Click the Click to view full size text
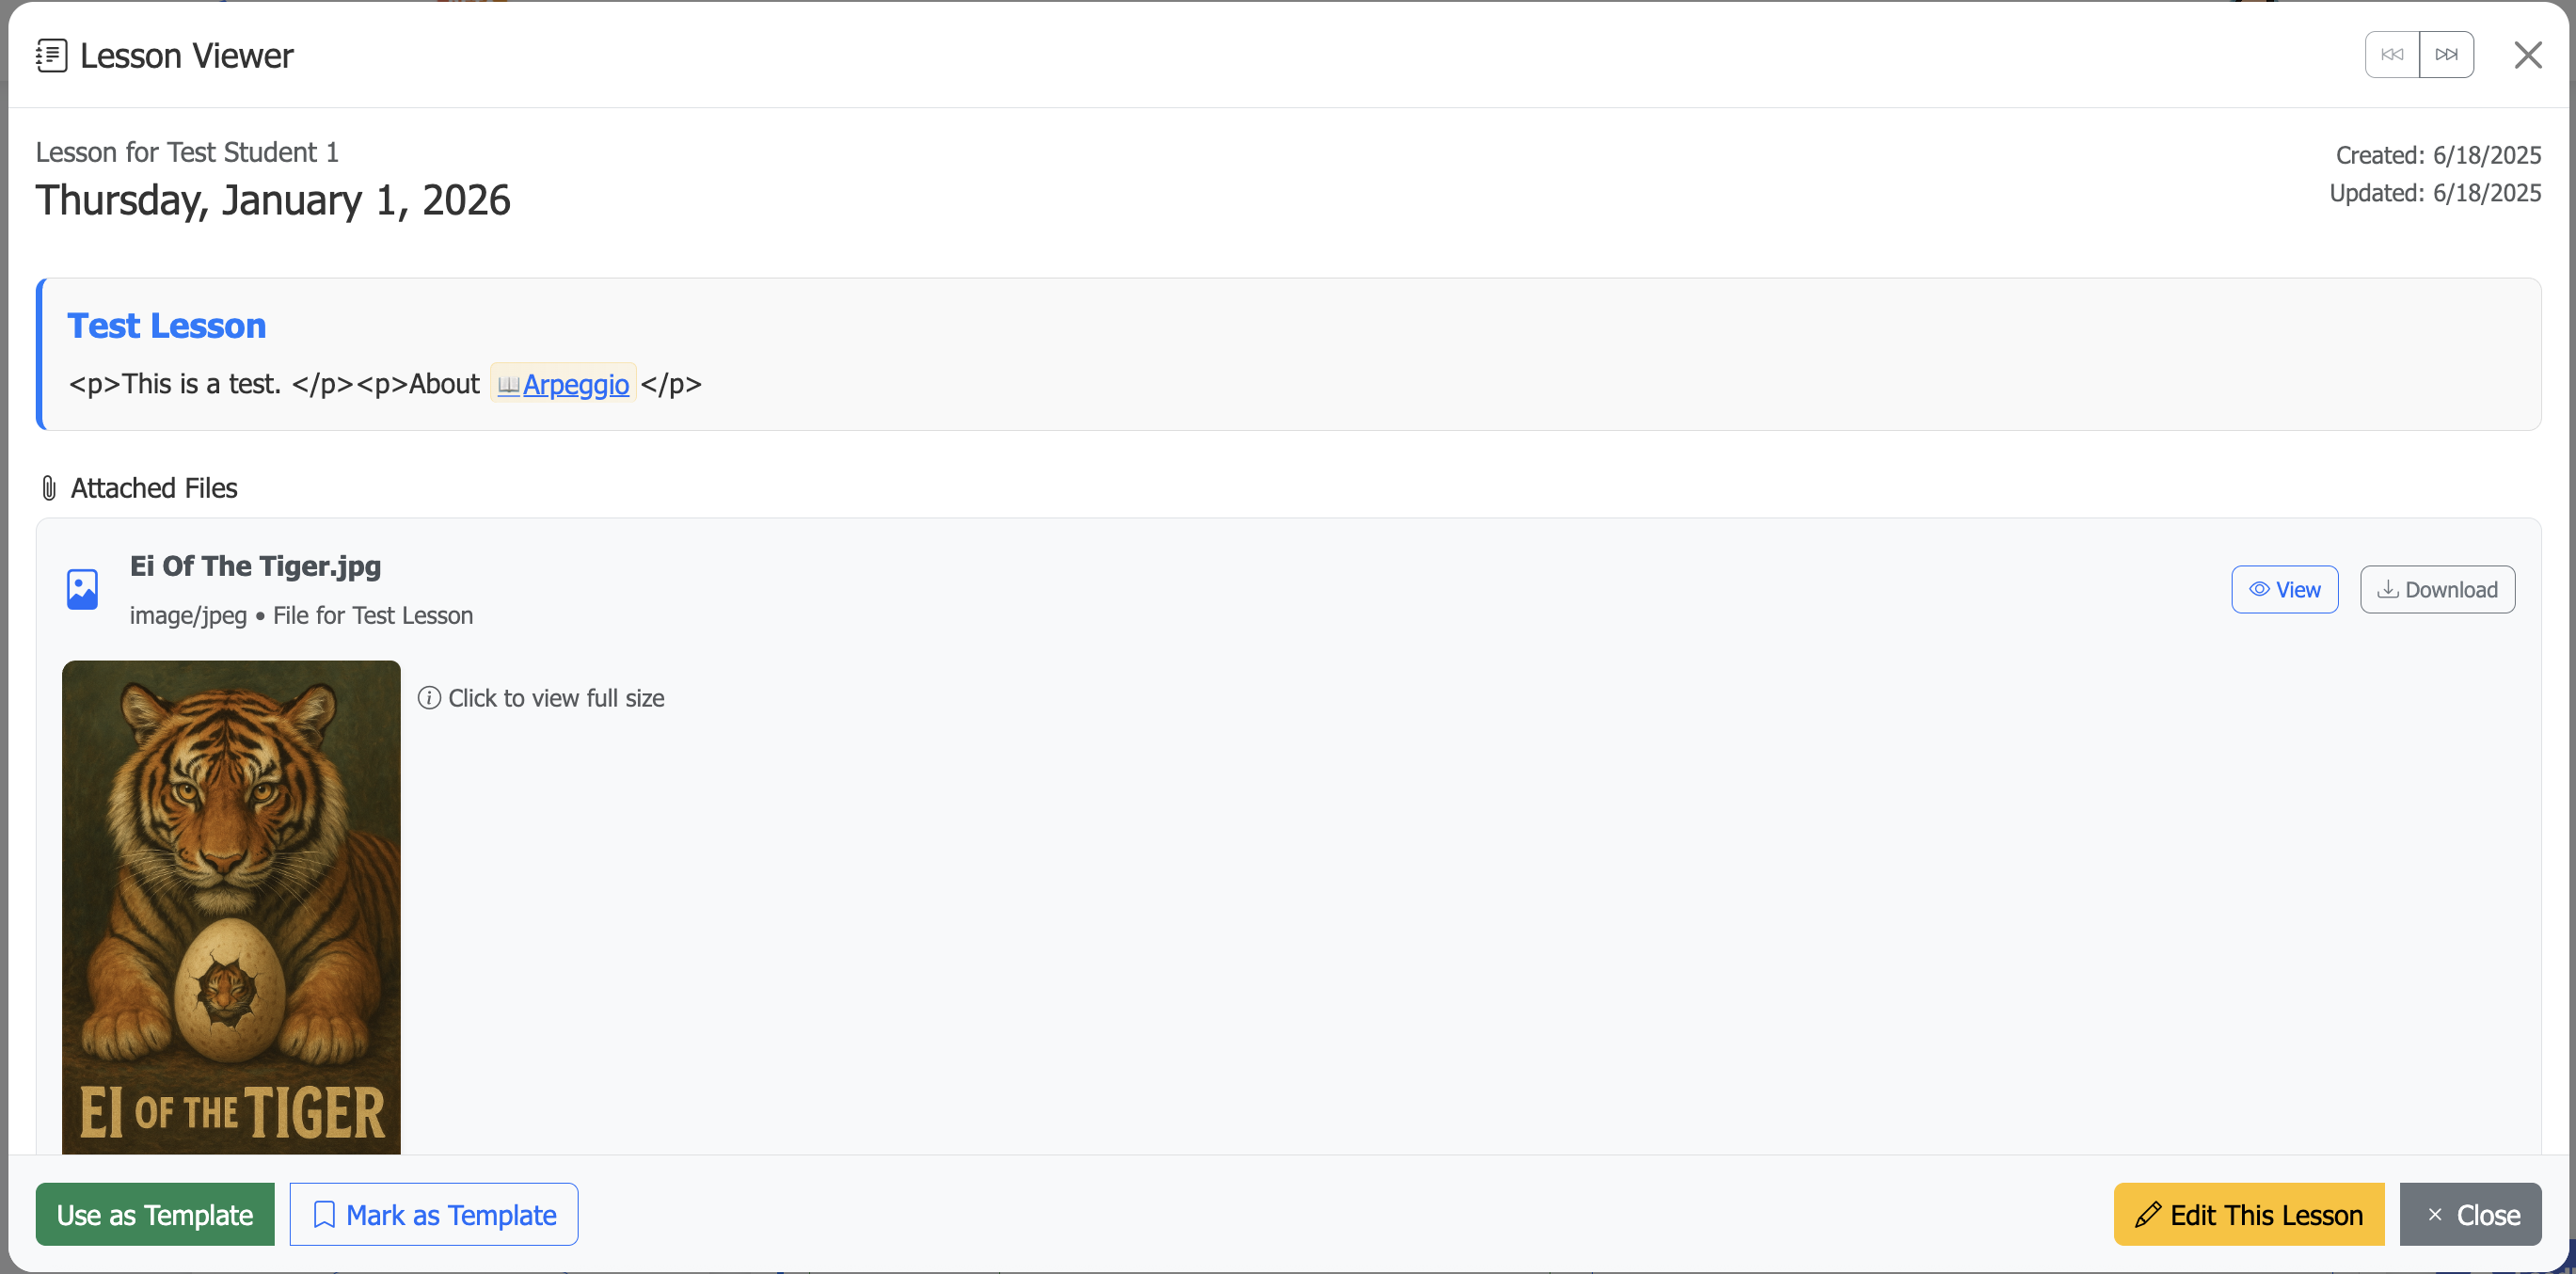 (x=556, y=698)
